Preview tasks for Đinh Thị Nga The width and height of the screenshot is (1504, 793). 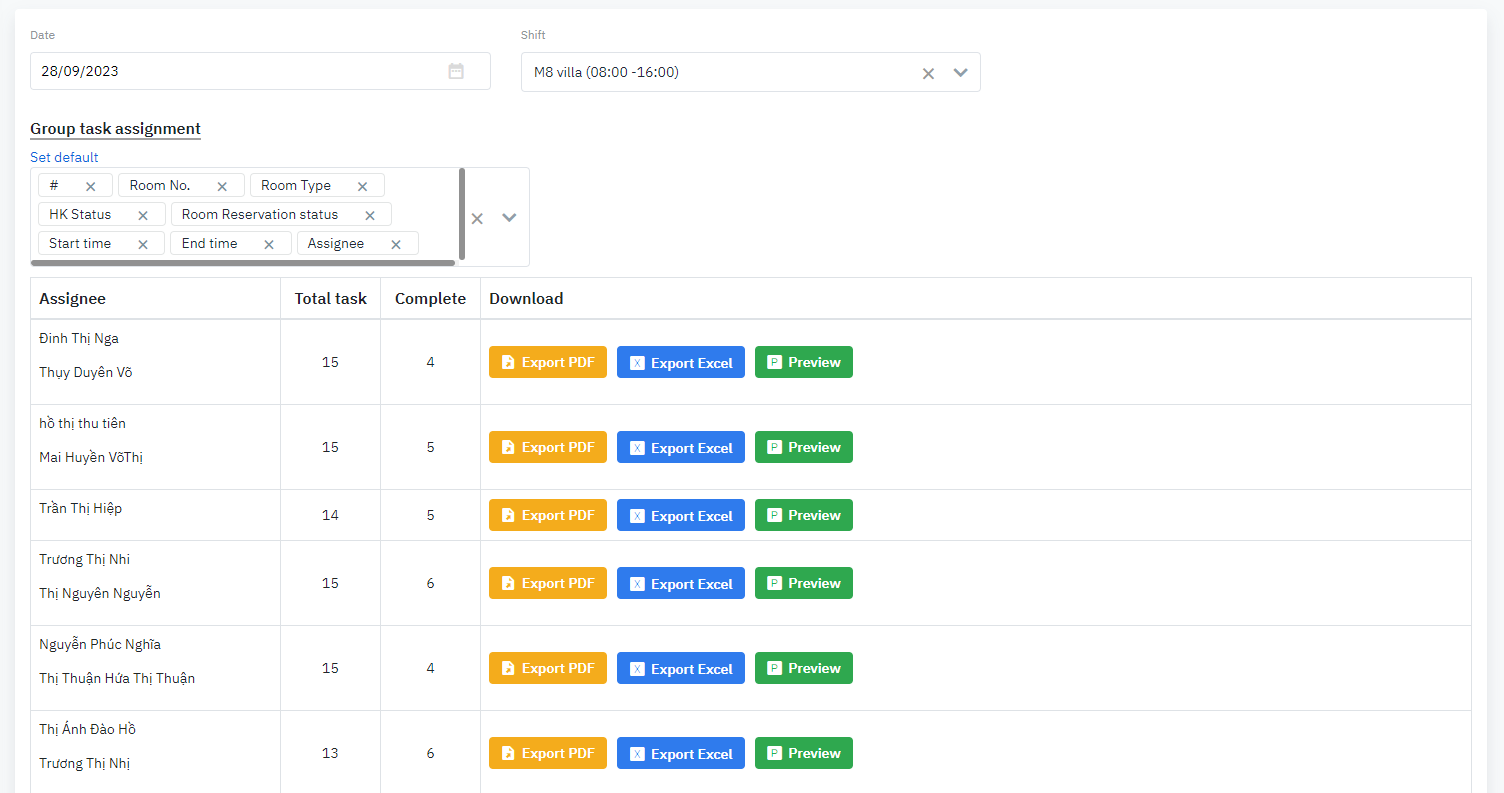click(804, 362)
